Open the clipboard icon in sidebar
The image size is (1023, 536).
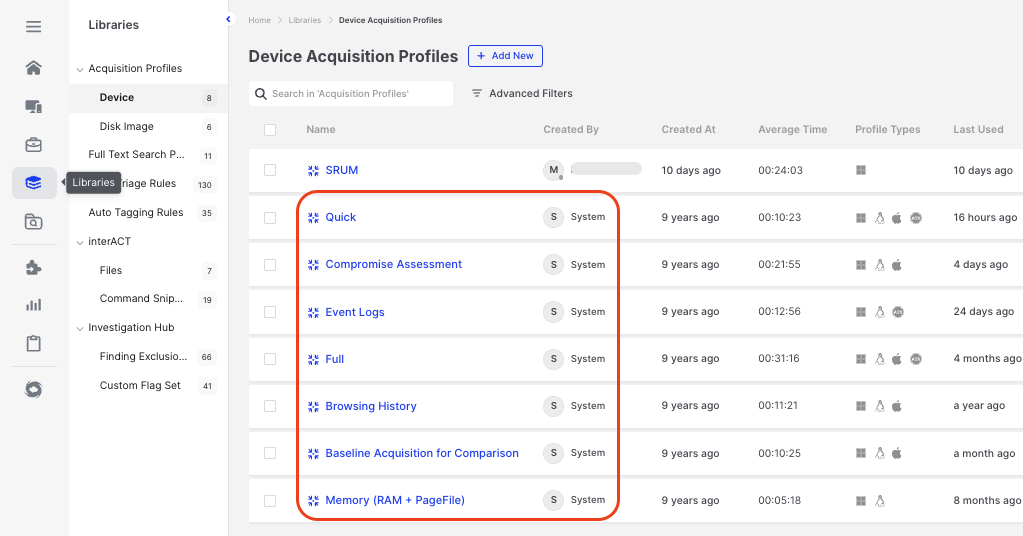(34, 343)
